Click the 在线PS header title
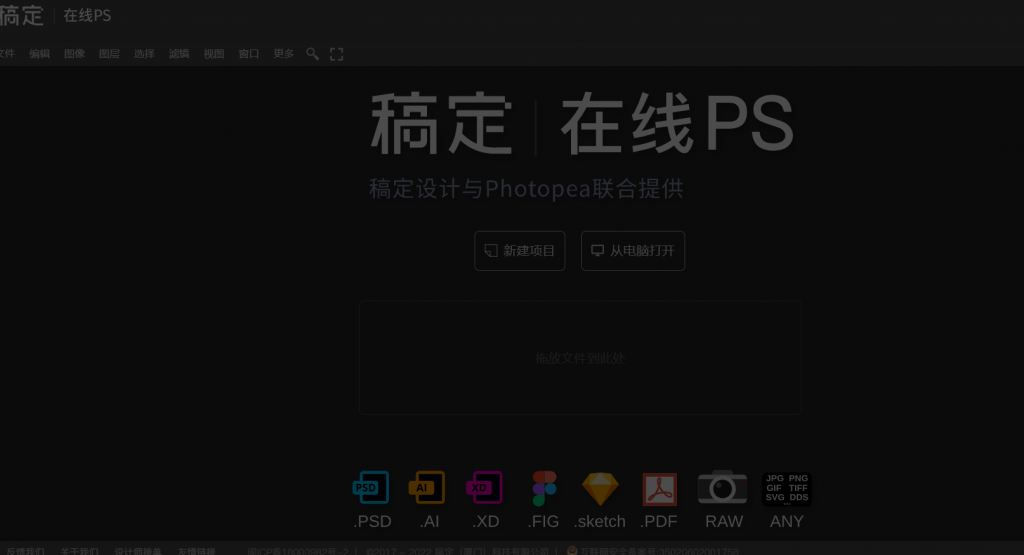 click(87, 16)
